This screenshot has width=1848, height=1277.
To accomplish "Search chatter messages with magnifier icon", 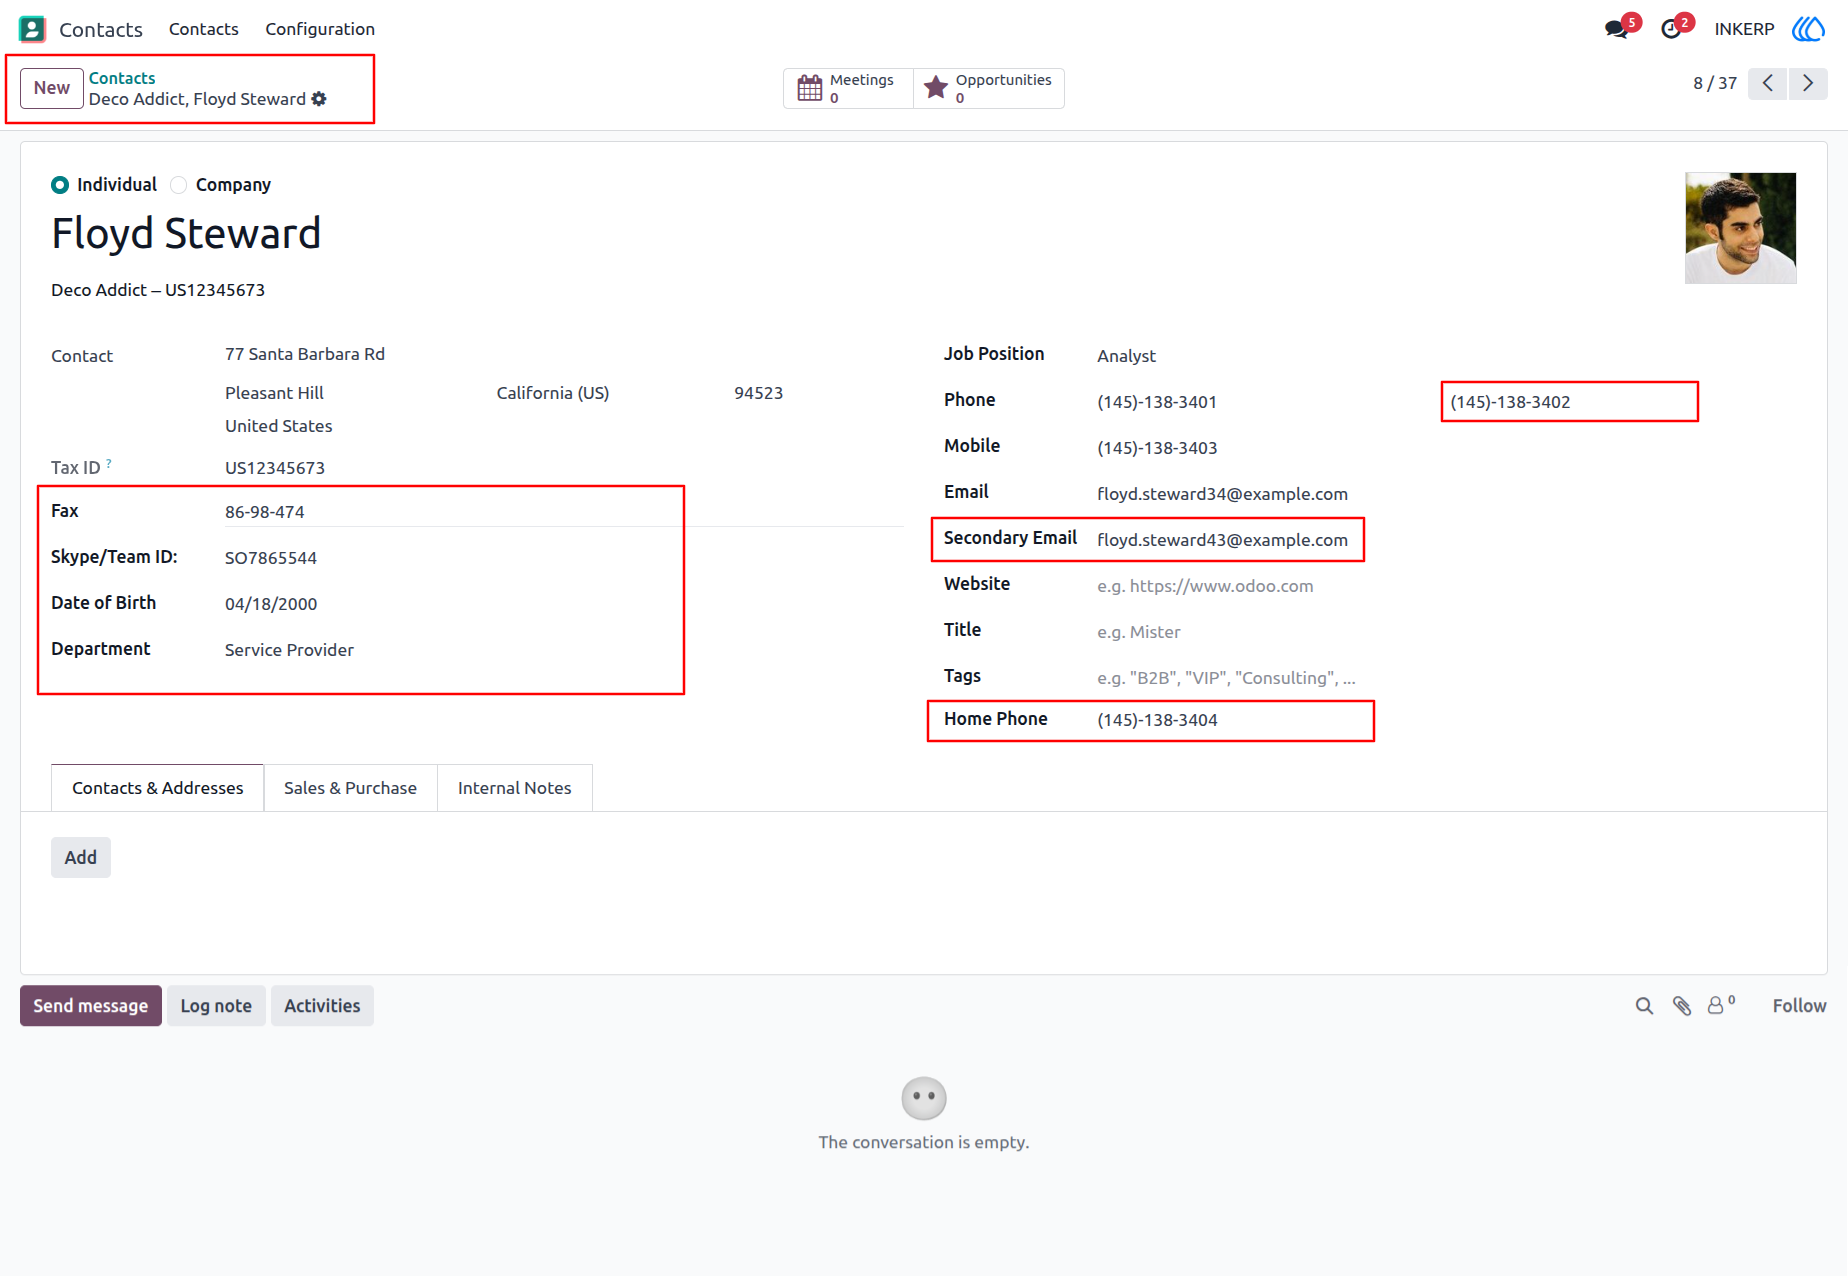I will point(1644,1006).
